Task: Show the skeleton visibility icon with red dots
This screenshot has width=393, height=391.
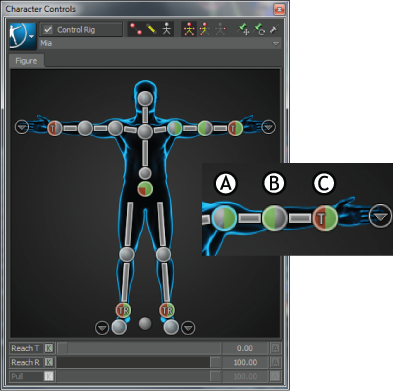Action: 136,29
